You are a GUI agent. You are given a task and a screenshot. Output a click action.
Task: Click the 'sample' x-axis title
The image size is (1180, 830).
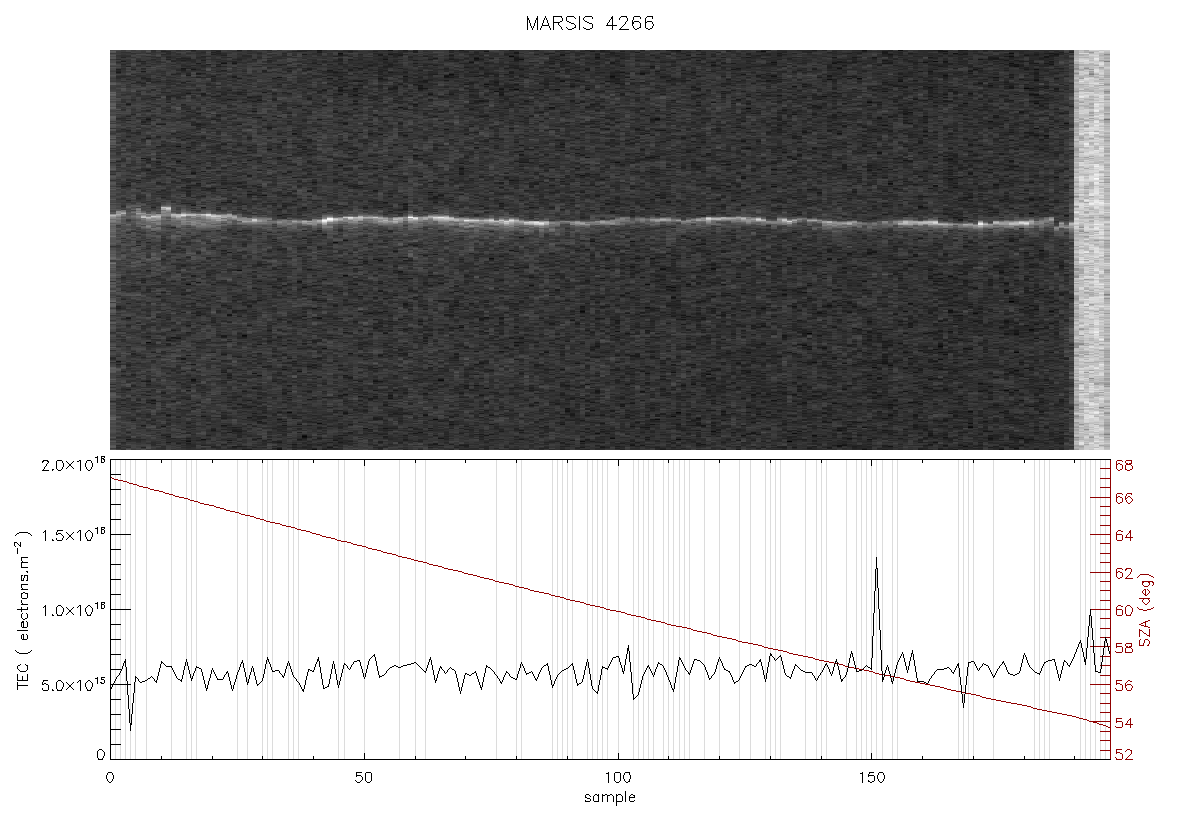click(610, 798)
